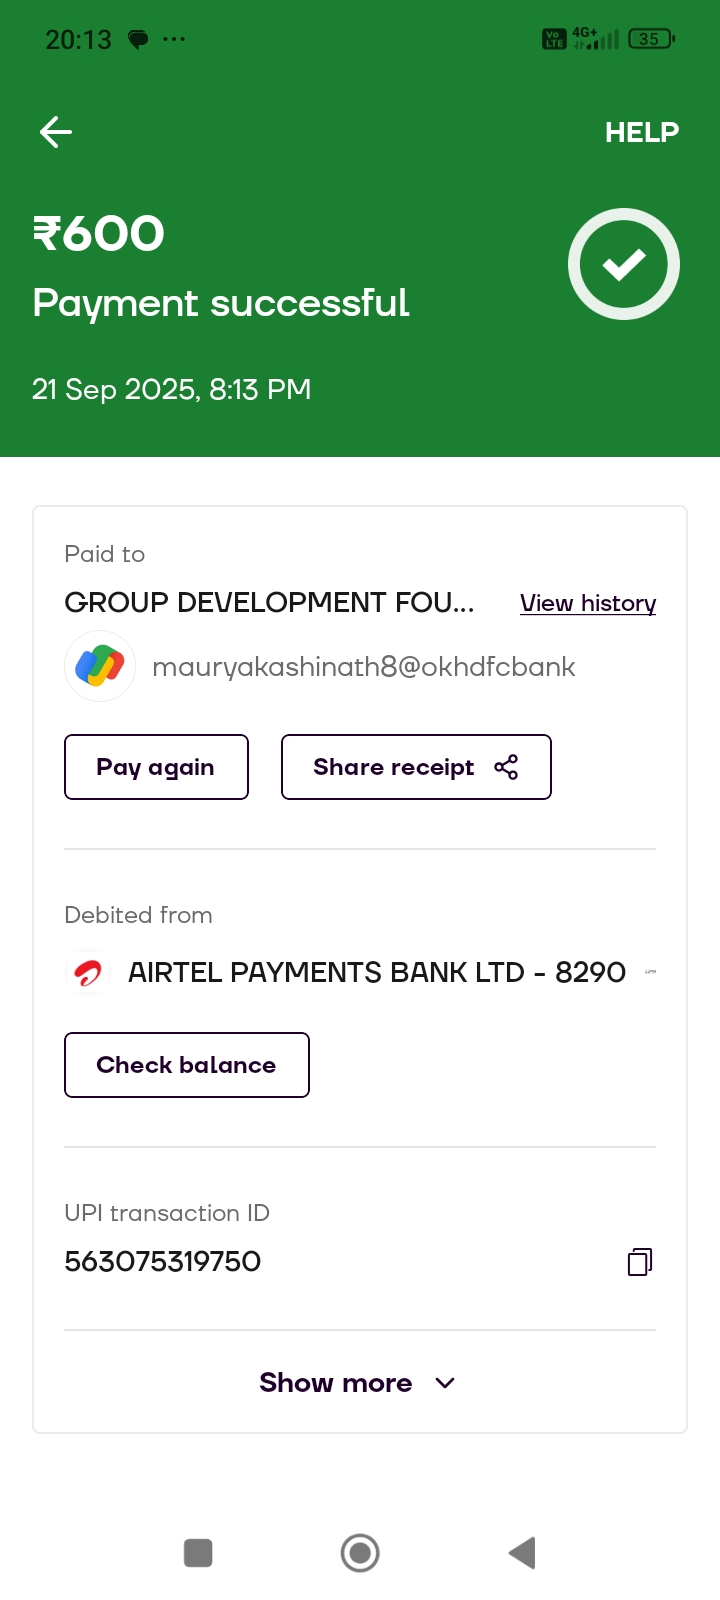Copy the UPI transaction ID
Viewport: 720px width, 1600px height.
(x=640, y=1262)
